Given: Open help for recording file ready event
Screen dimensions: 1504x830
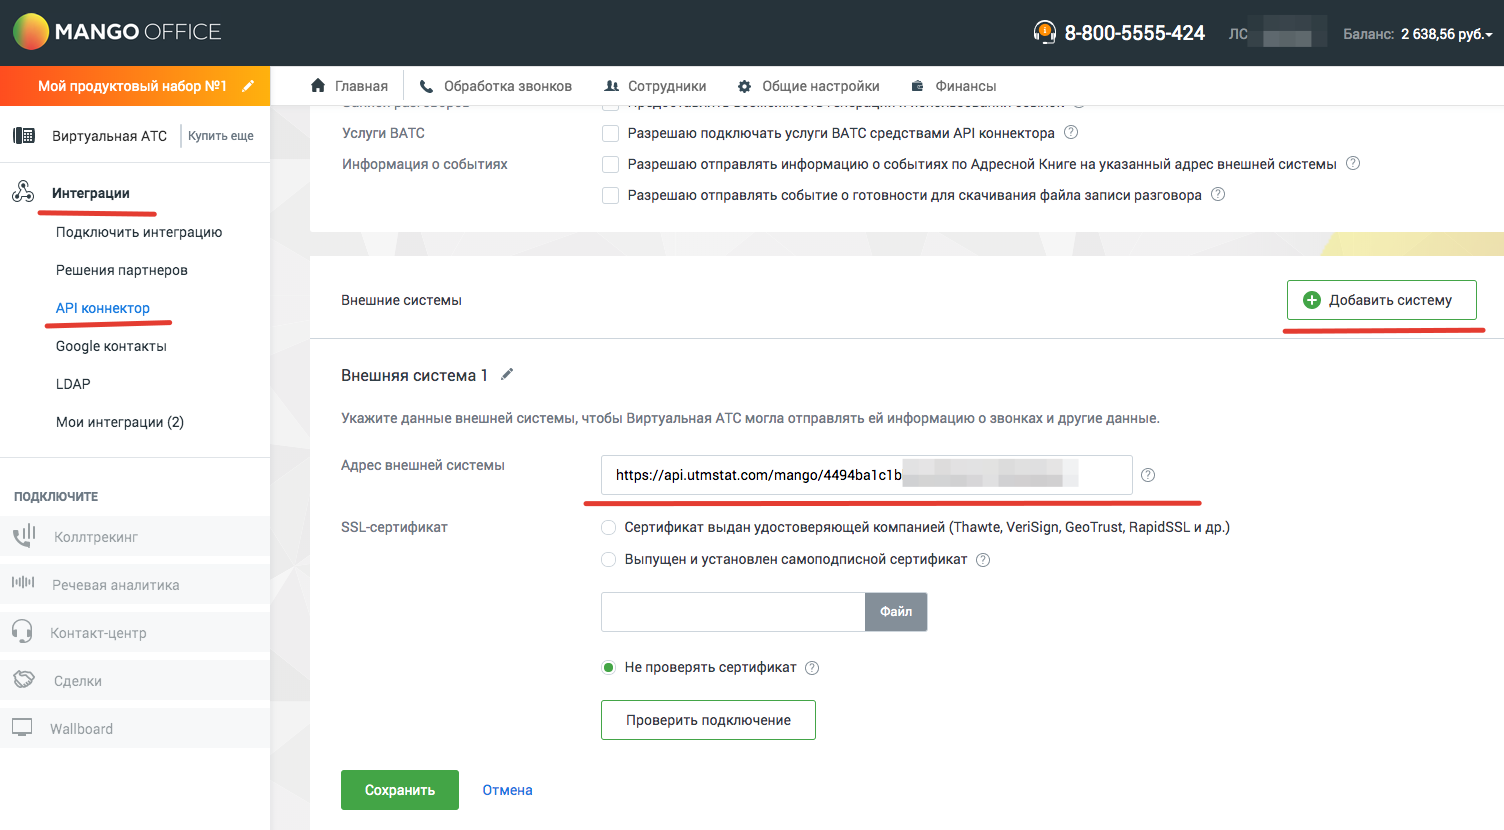Looking at the screenshot, I should pos(1218,194).
